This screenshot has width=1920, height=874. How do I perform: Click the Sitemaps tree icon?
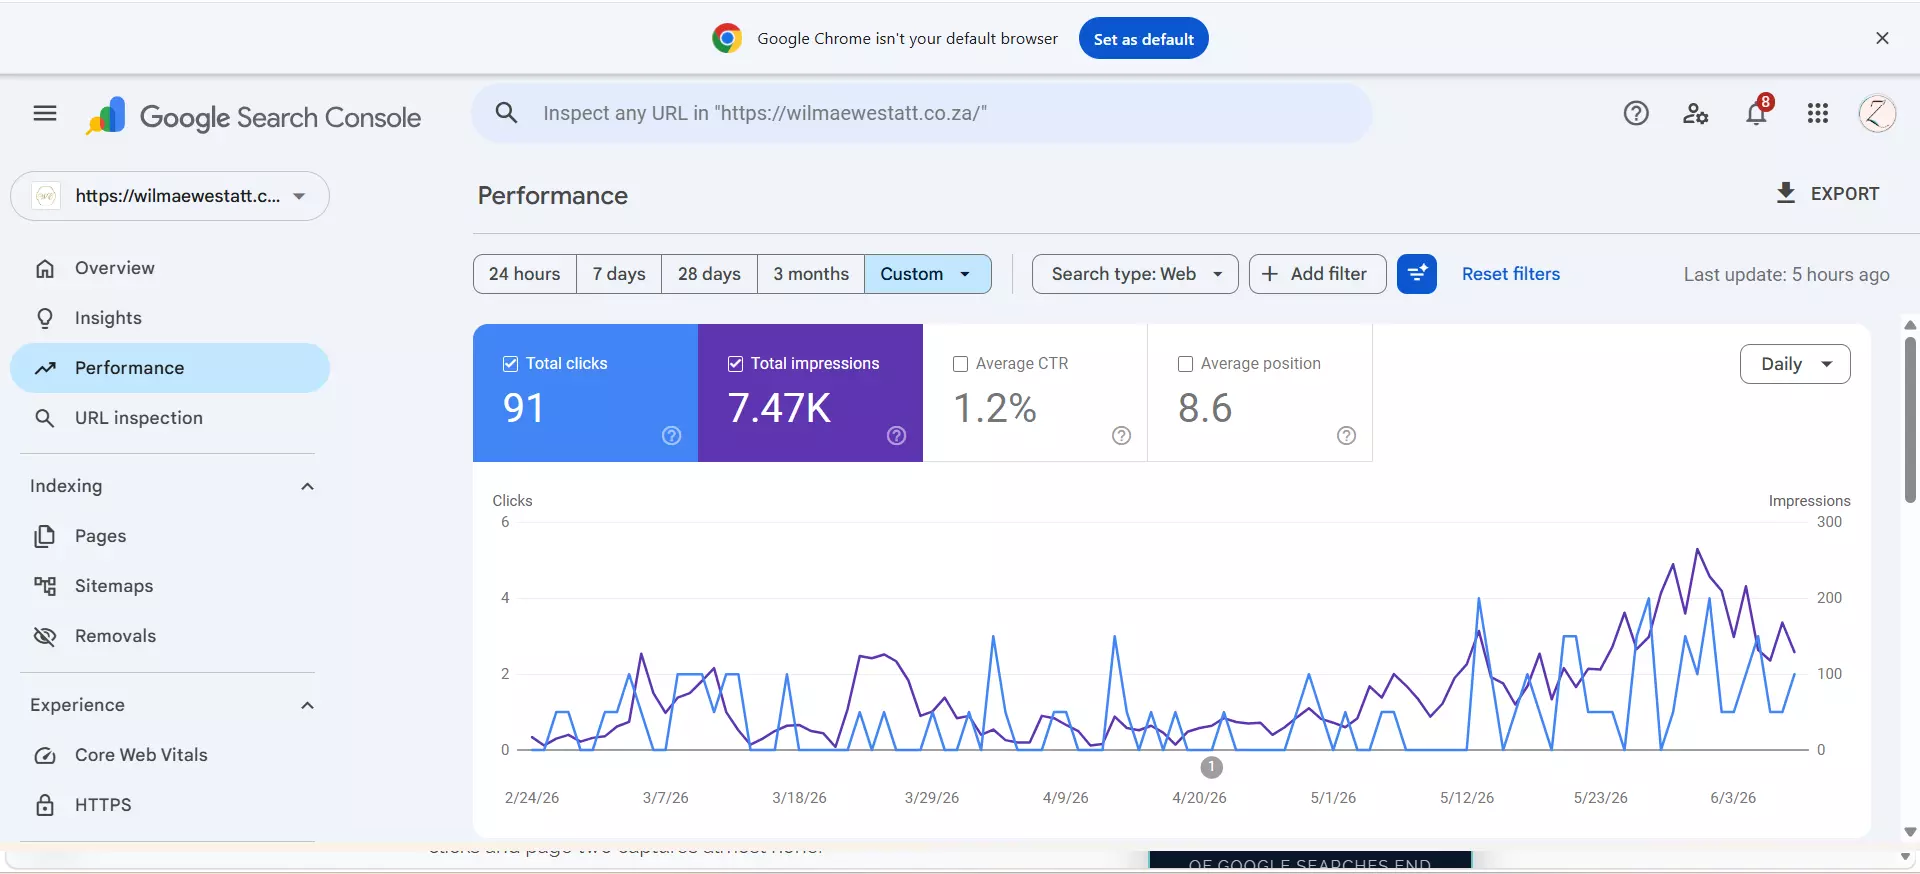45,586
